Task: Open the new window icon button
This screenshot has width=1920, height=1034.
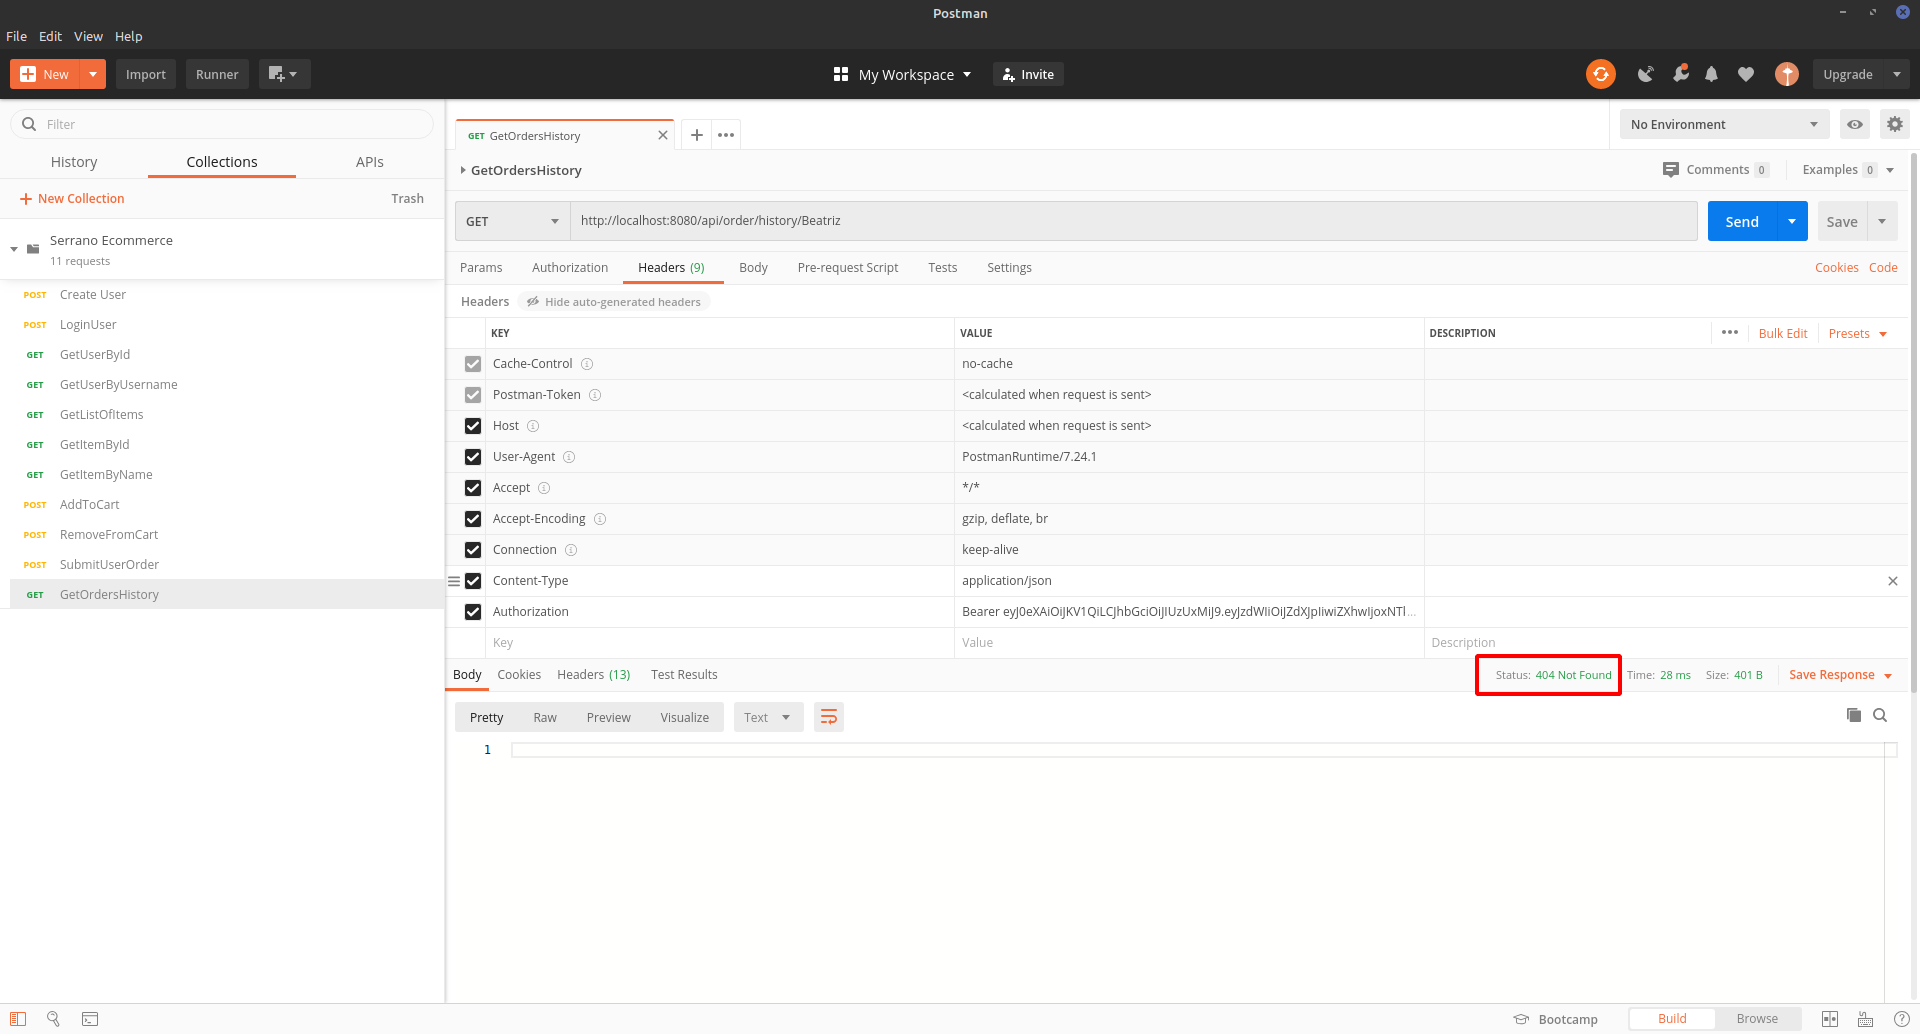Action: click(x=284, y=74)
